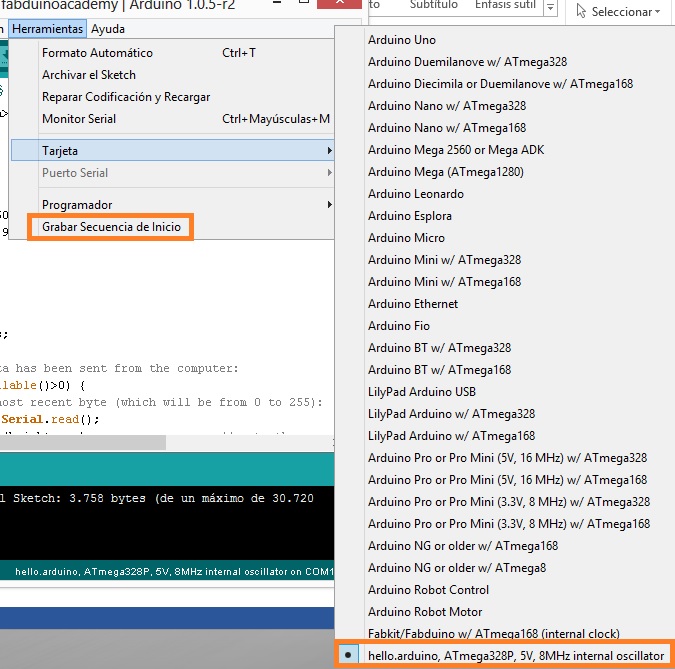Image resolution: width=675 pixels, height=669 pixels.
Task: Close the Arduino window
Action: click(339, 3)
